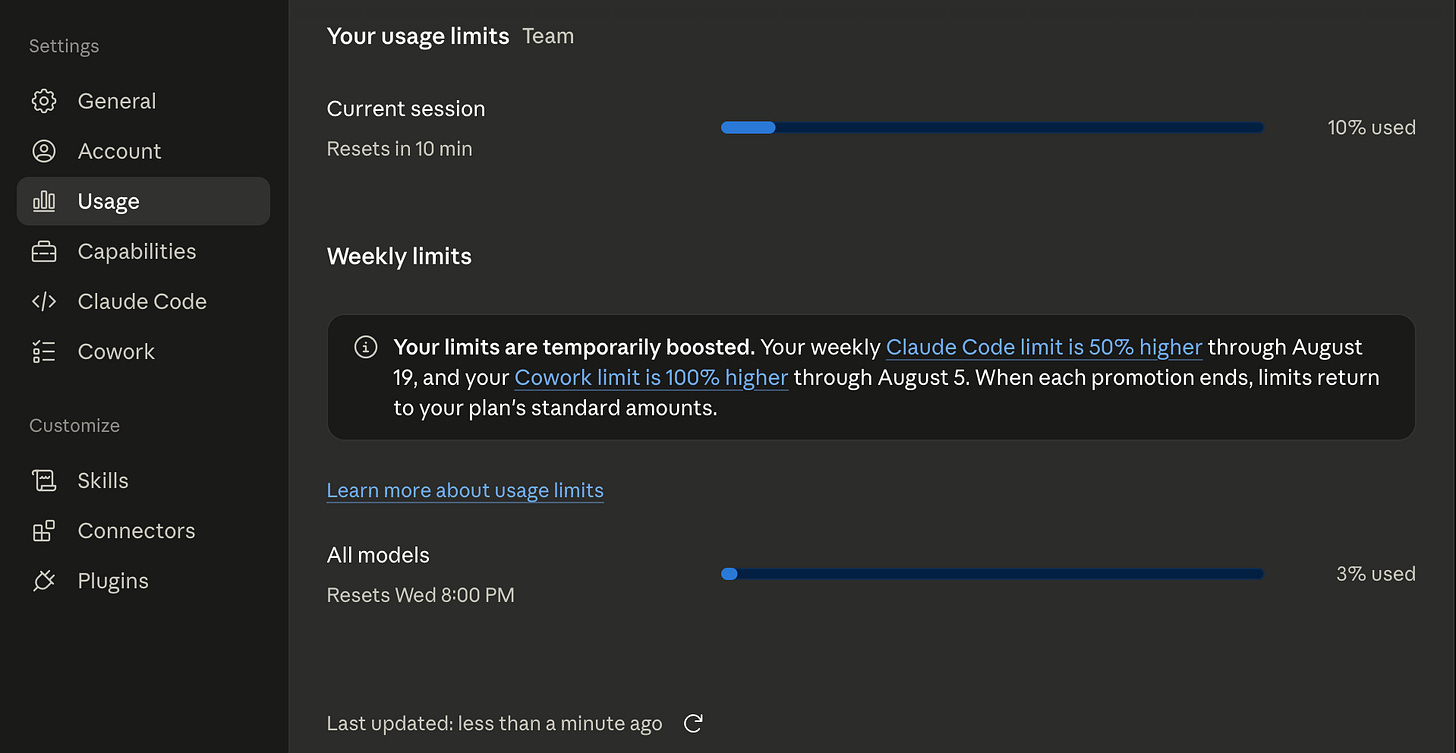Screen dimensions: 1456x753
Task: Click the Account profile icon
Action: [x=44, y=151]
